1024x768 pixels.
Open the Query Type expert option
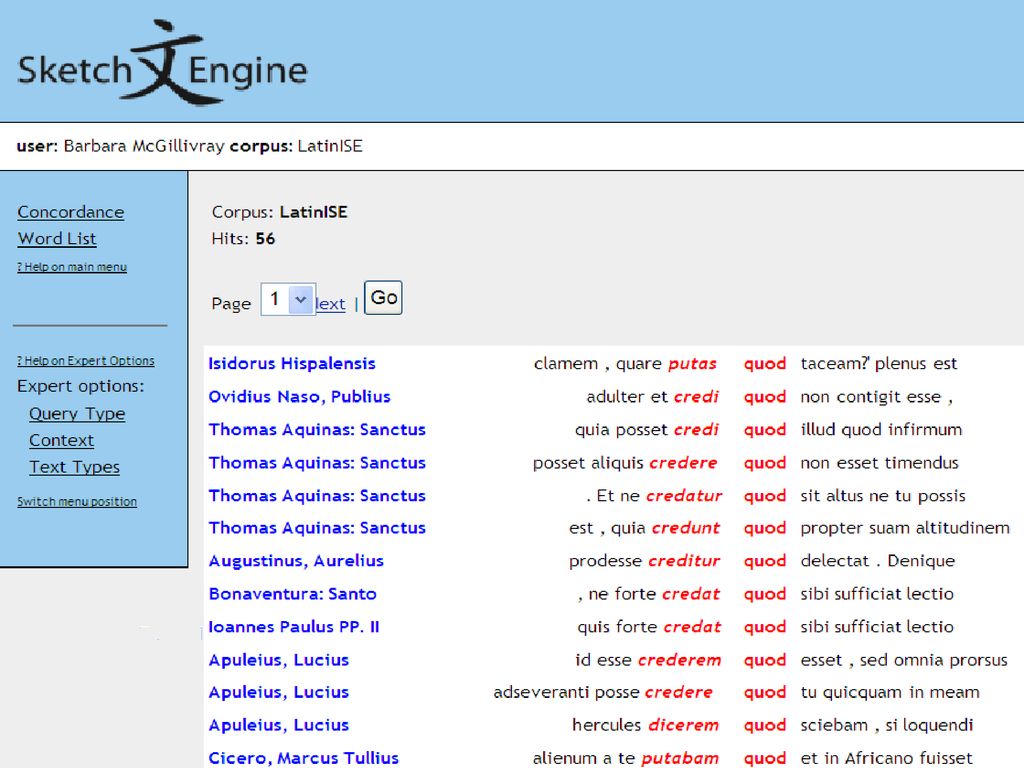click(x=77, y=414)
